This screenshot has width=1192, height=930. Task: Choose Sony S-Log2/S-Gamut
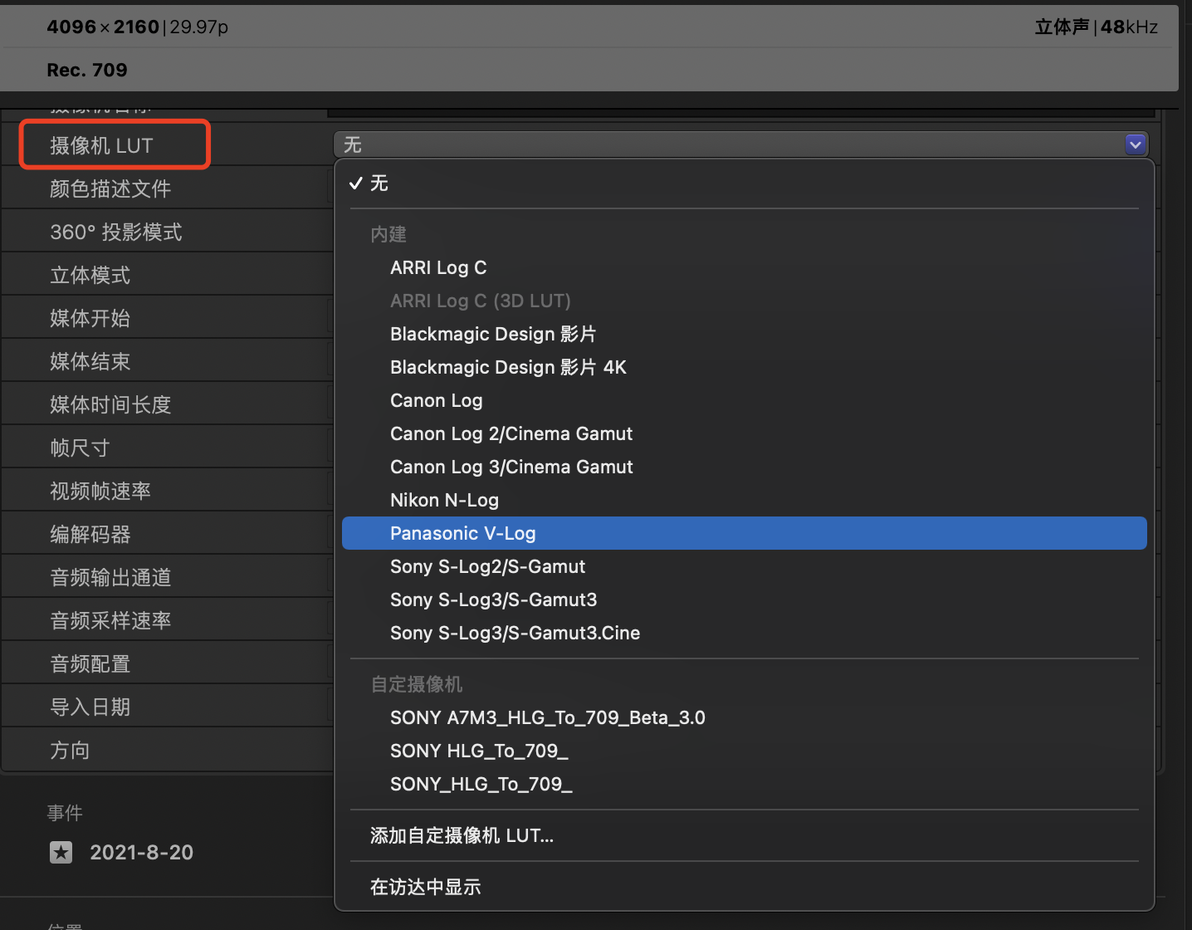click(x=744, y=567)
